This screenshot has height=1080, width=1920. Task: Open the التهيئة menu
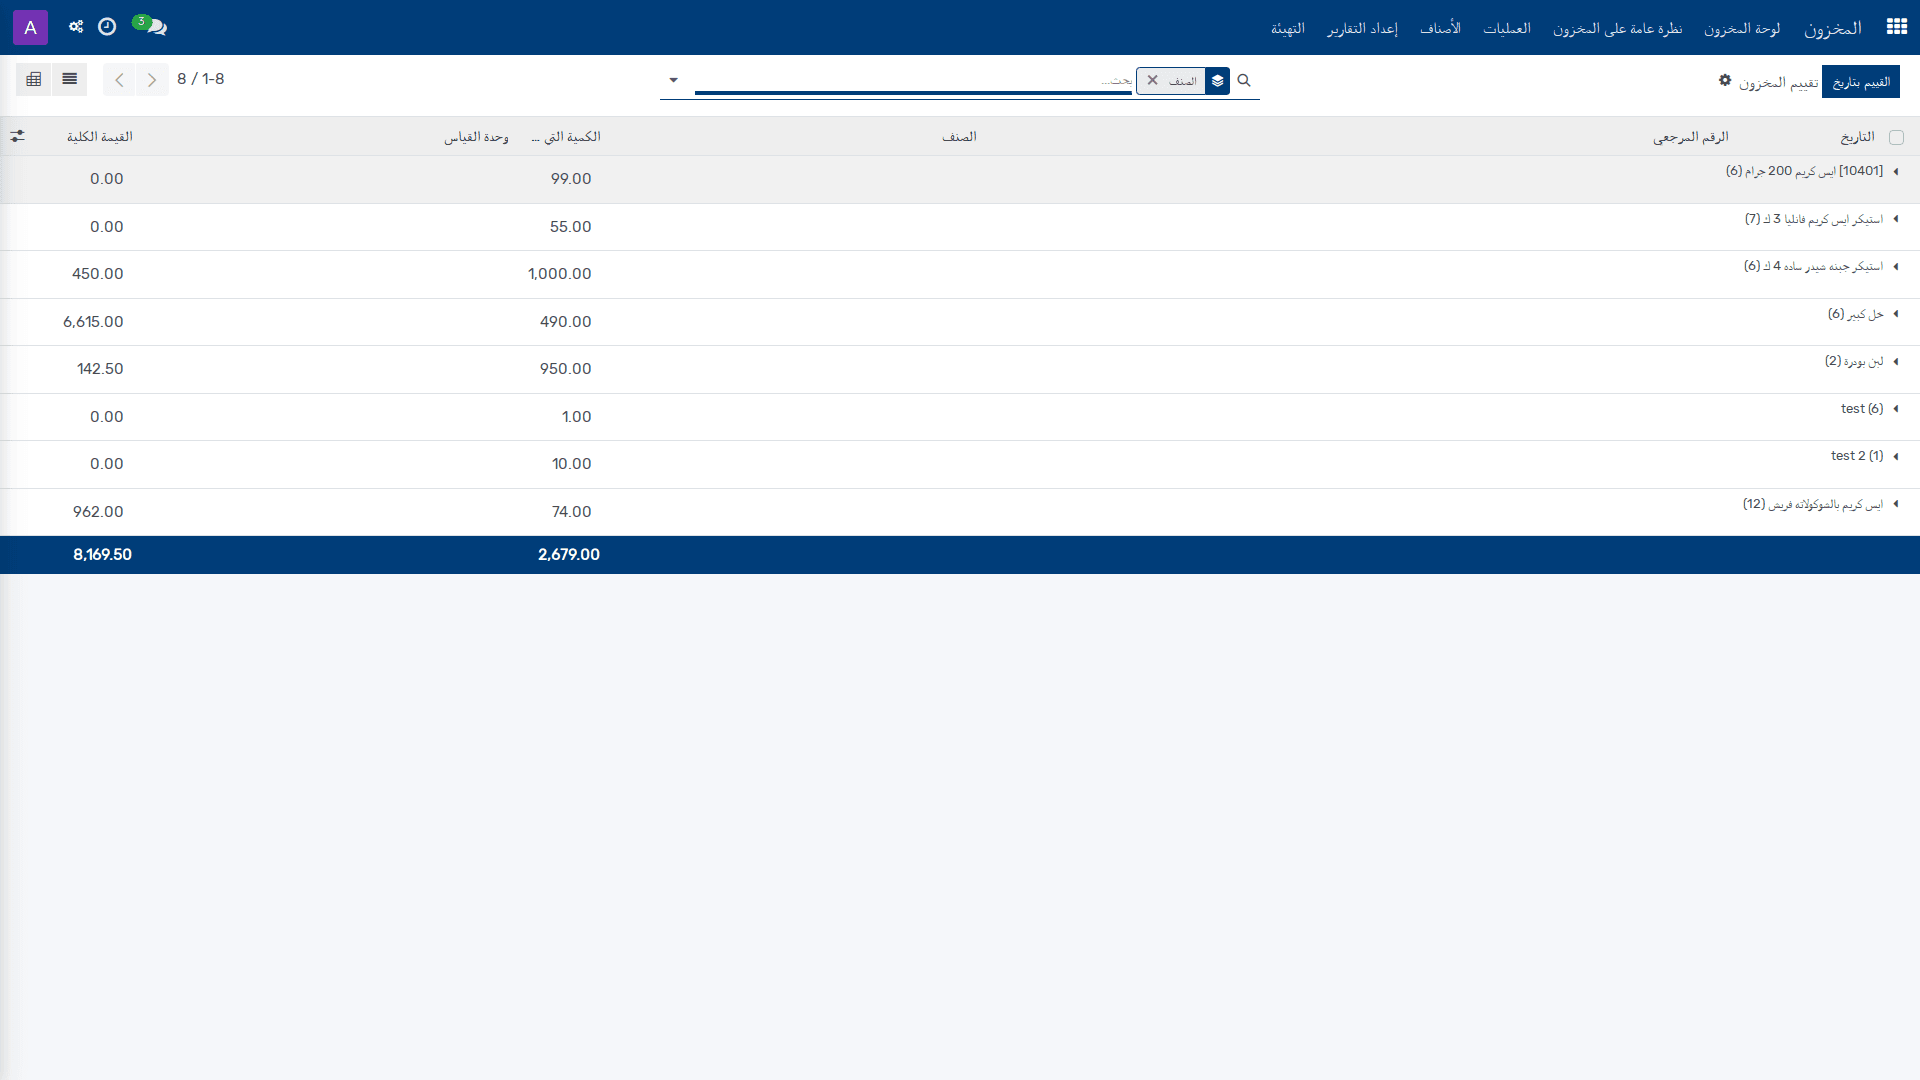[1287, 28]
